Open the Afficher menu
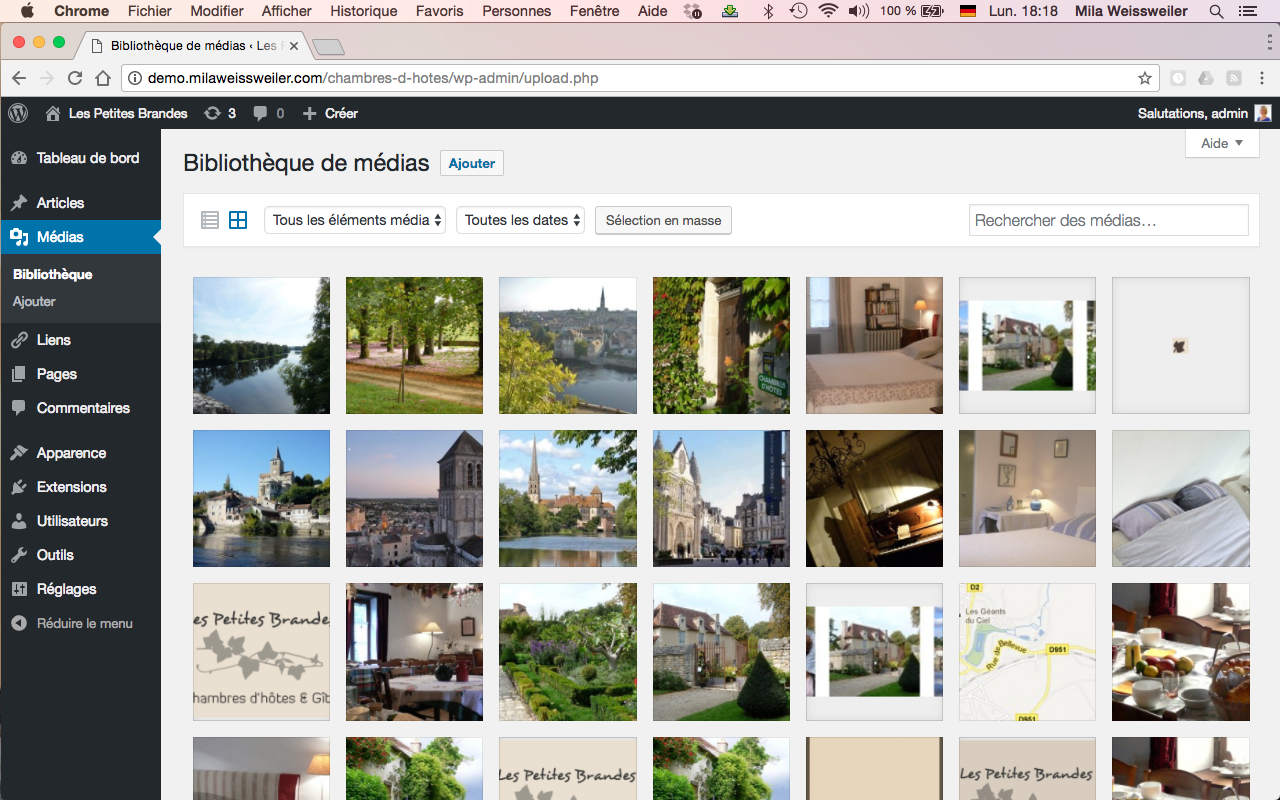Viewport: 1280px width, 800px height. point(287,11)
